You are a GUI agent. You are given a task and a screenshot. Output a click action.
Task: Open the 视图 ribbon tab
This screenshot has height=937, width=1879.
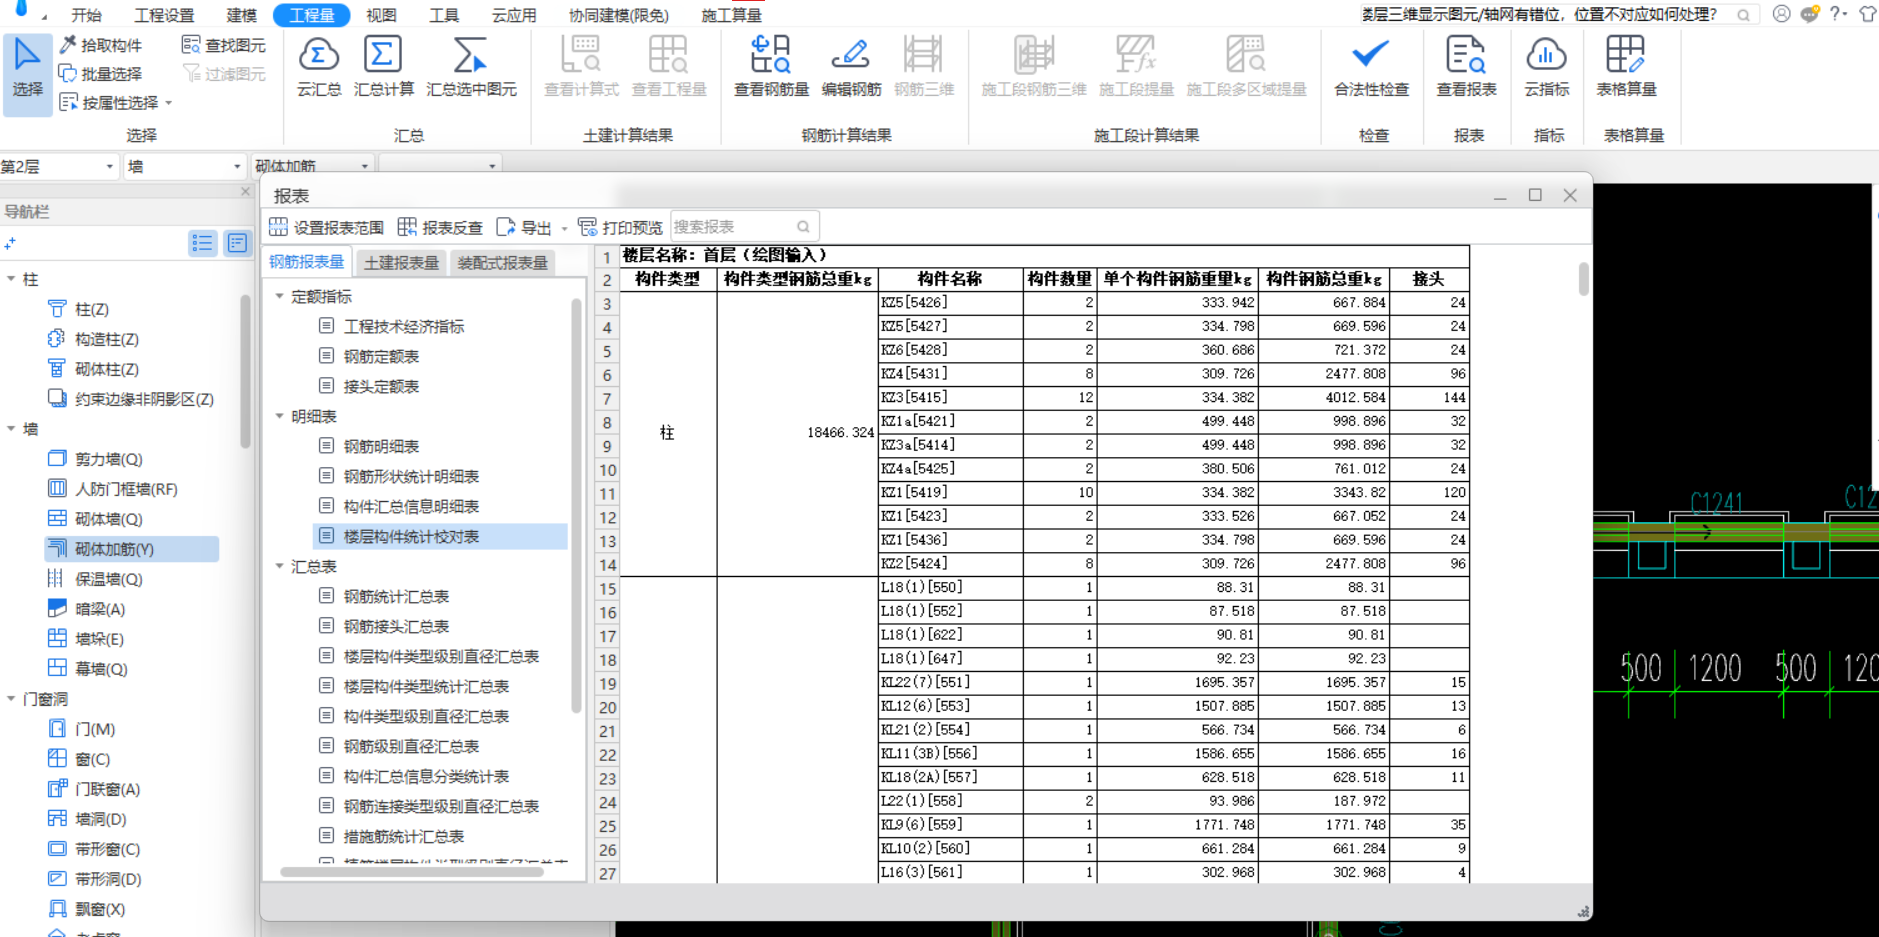[381, 15]
